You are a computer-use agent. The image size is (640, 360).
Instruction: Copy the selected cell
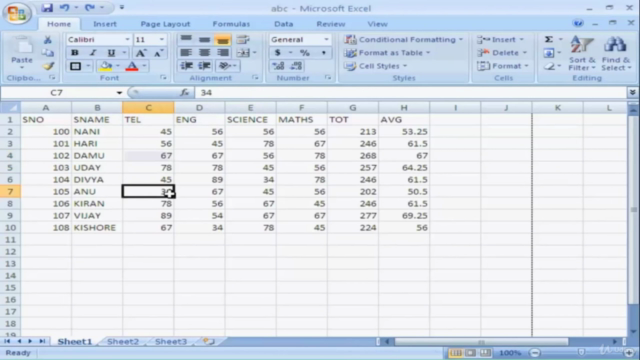(48, 53)
